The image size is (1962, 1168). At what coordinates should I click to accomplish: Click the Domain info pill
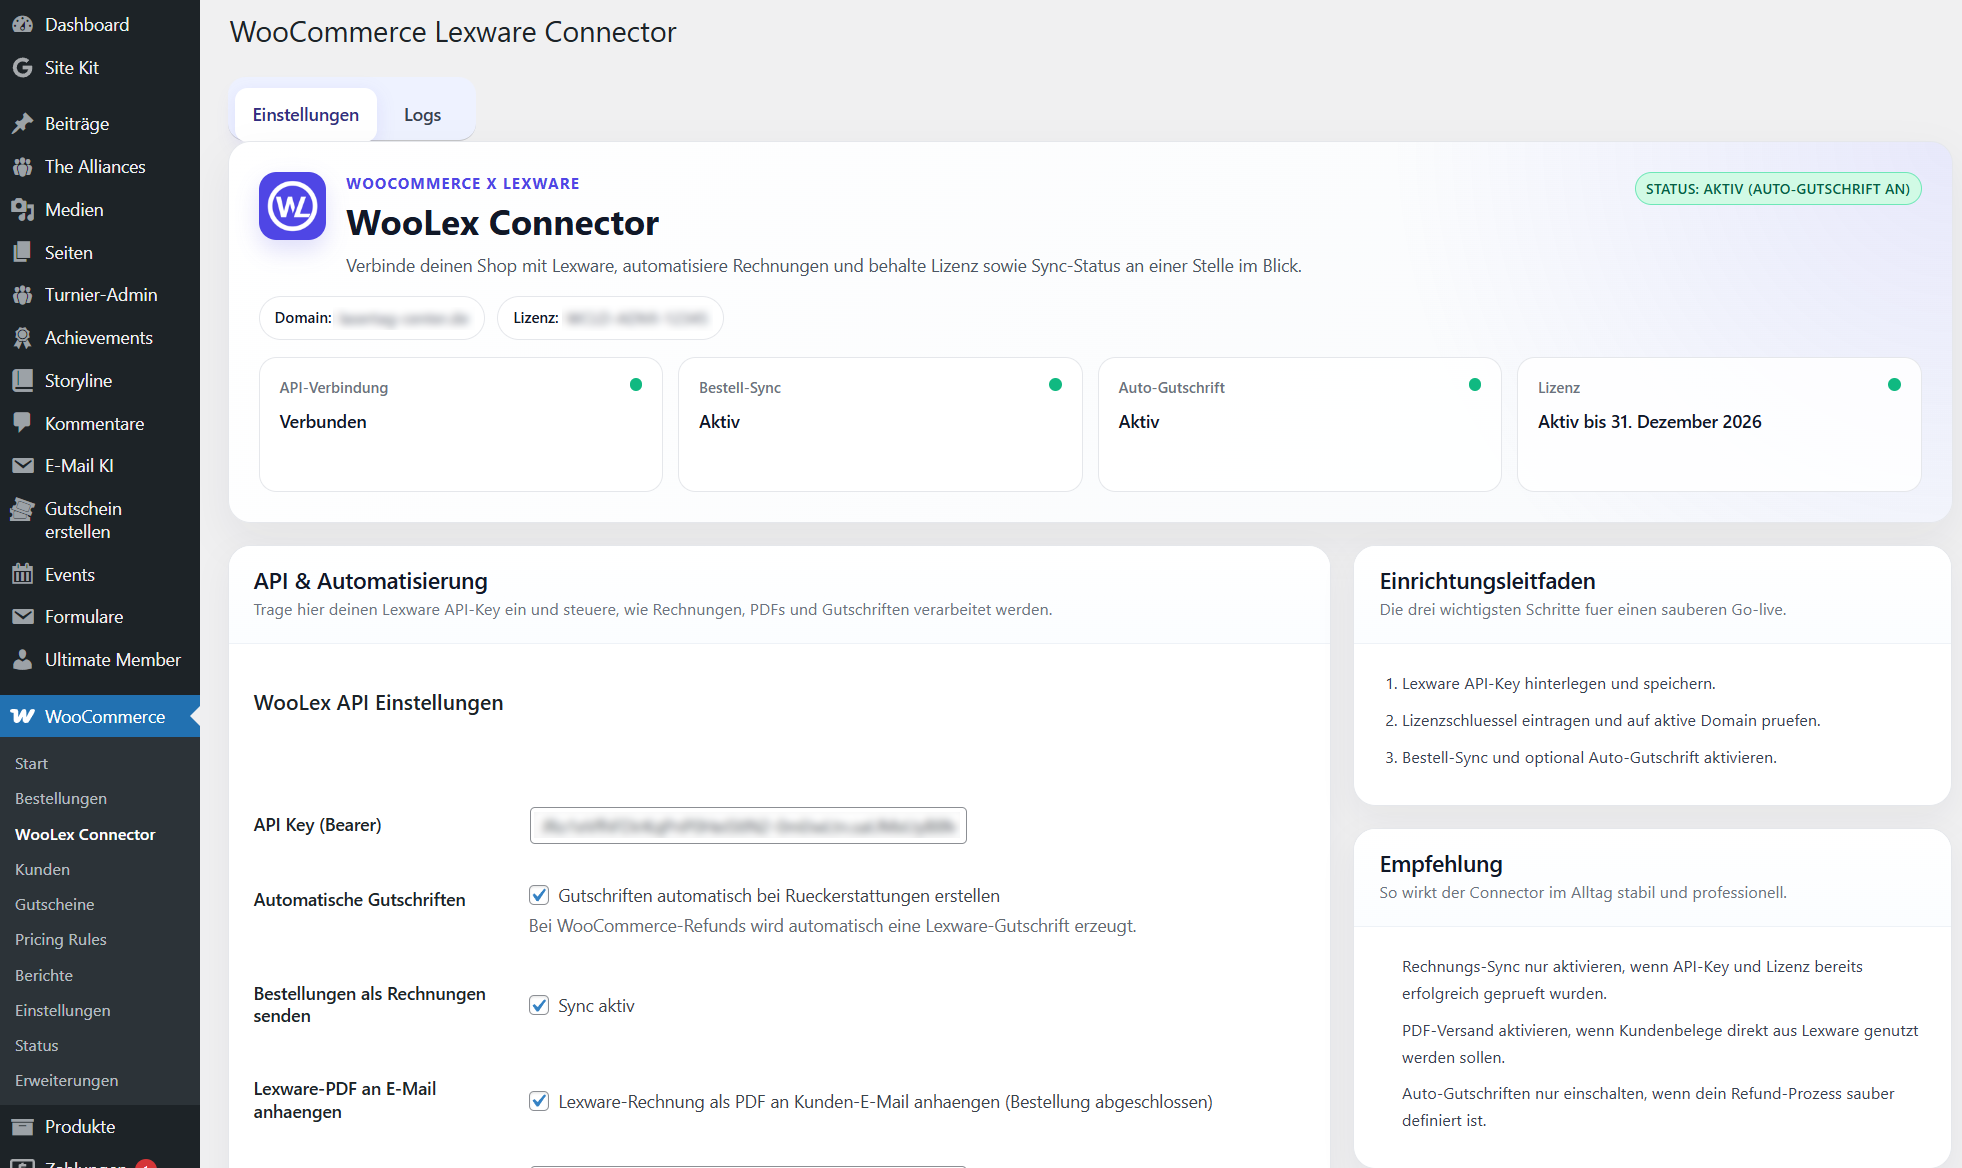point(372,318)
